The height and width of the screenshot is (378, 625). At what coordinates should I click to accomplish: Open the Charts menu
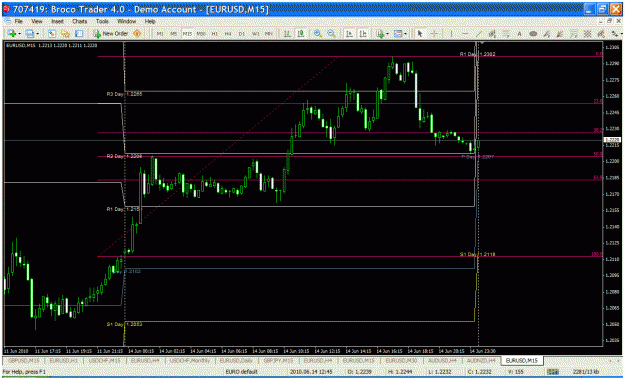tap(80, 21)
